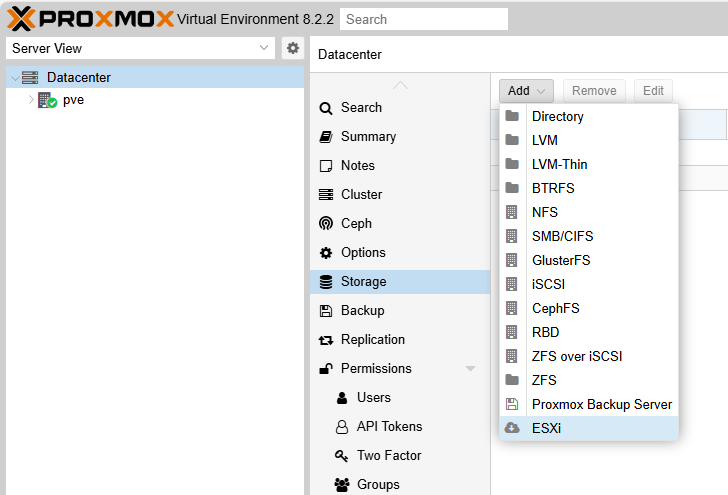Screen dimensions: 728x495
Task: Open the Replication section
Action: tap(400, 339)
